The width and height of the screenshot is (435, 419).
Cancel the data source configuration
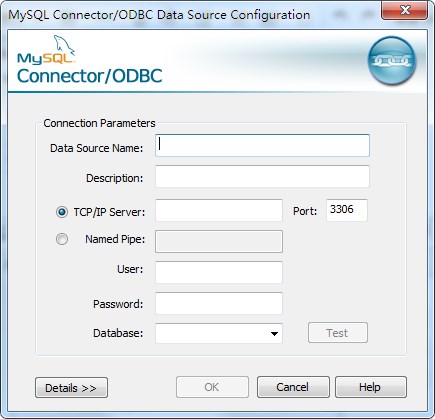point(293,387)
